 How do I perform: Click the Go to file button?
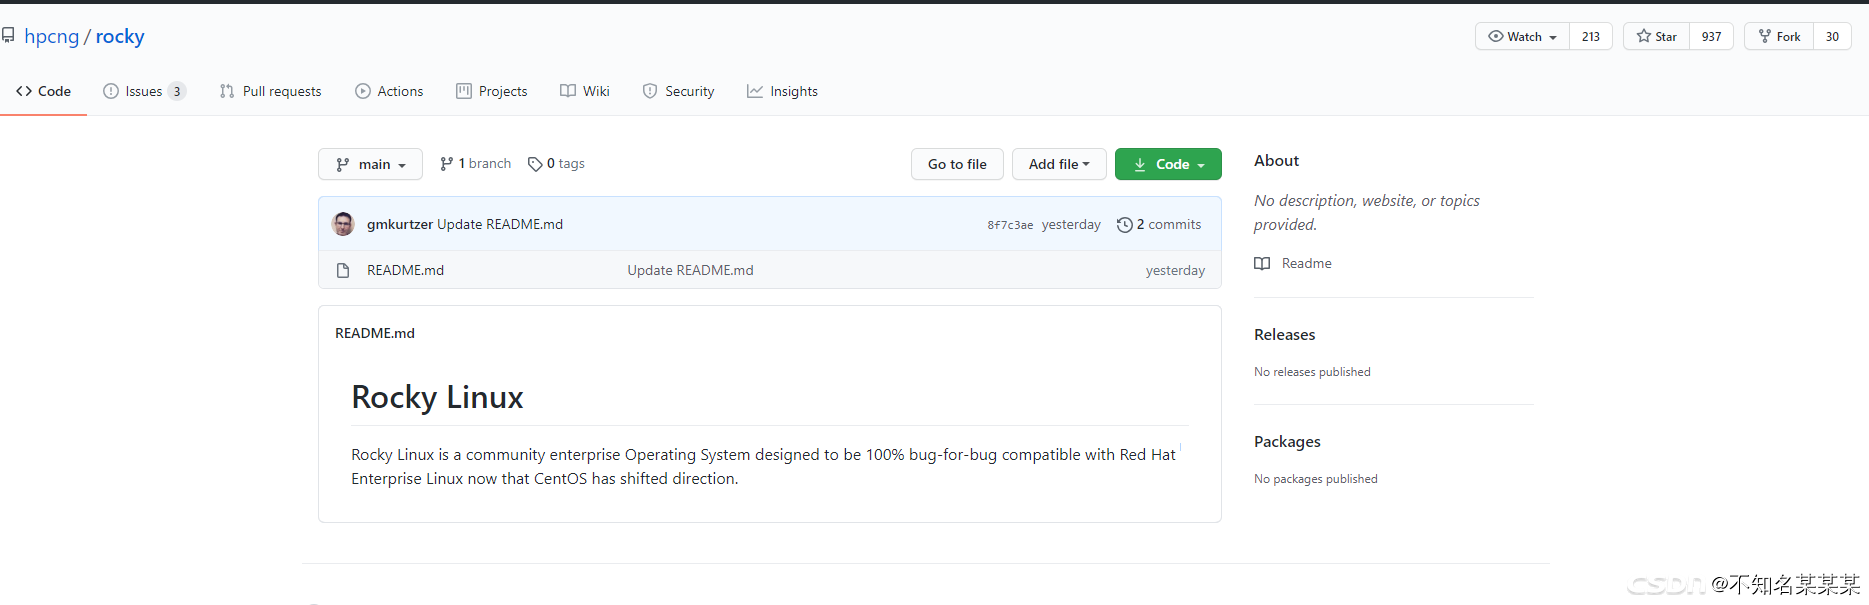(957, 164)
